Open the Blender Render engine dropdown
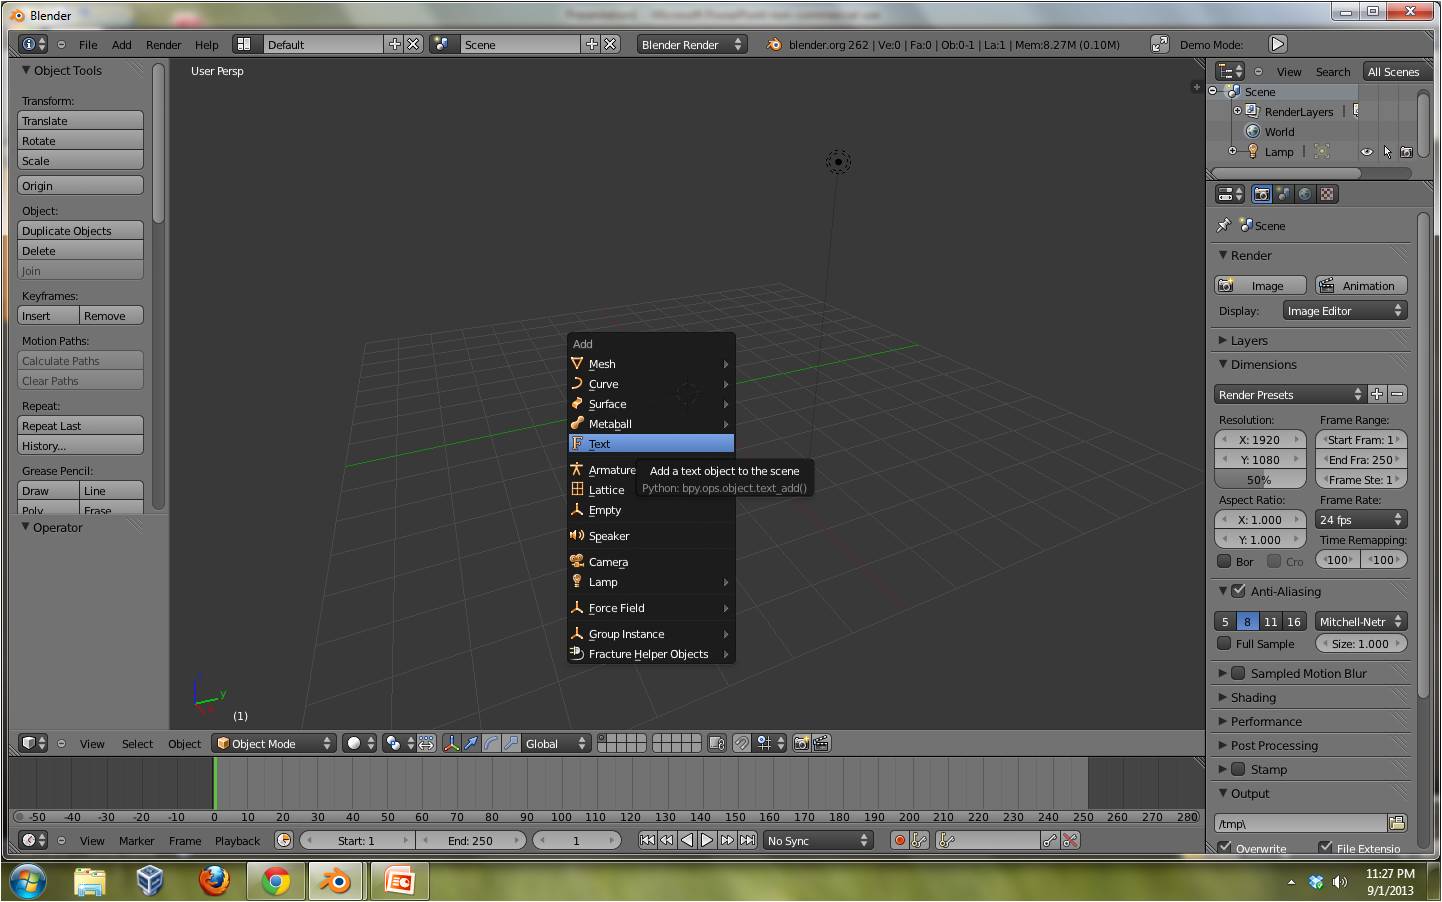Image resolution: width=1442 pixels, height=902 pixels. pos(692,44)
